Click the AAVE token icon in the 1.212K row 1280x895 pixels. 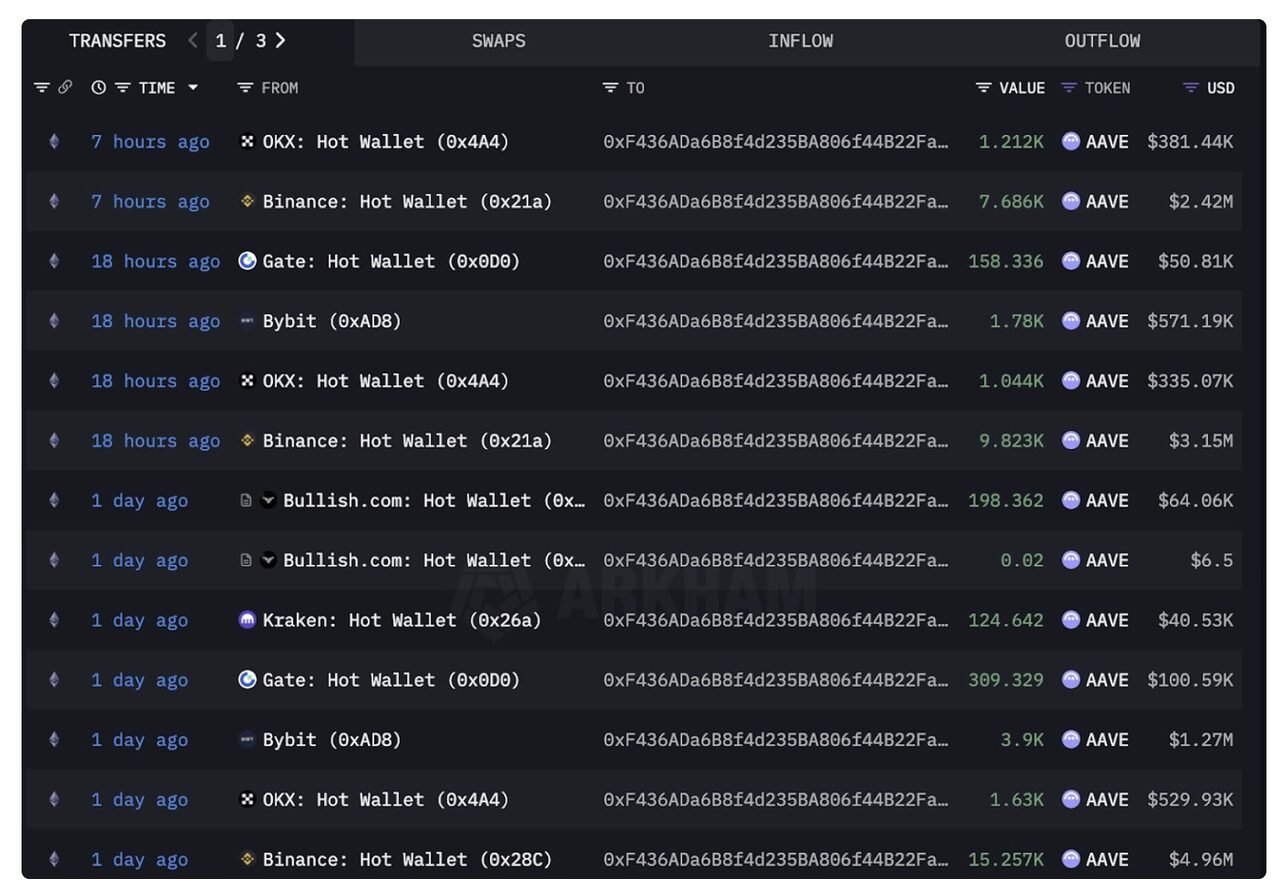point(1071,142)
